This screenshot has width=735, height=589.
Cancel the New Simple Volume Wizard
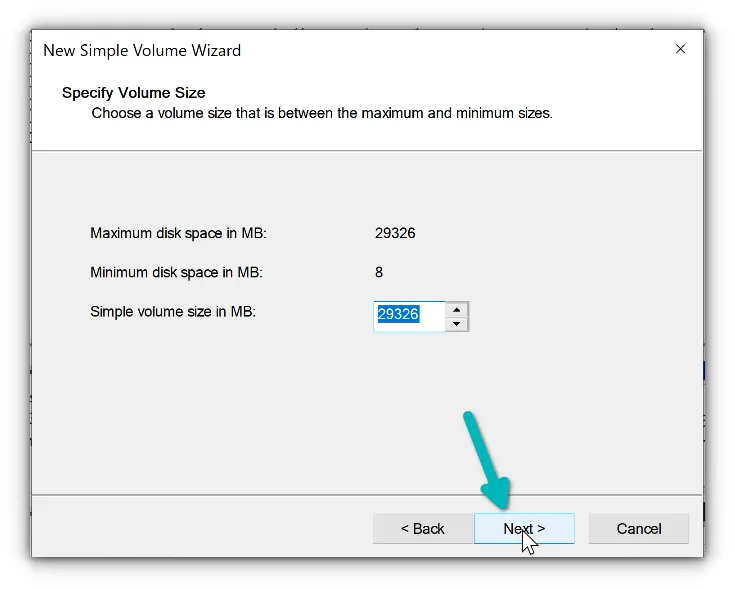(638, 529)
